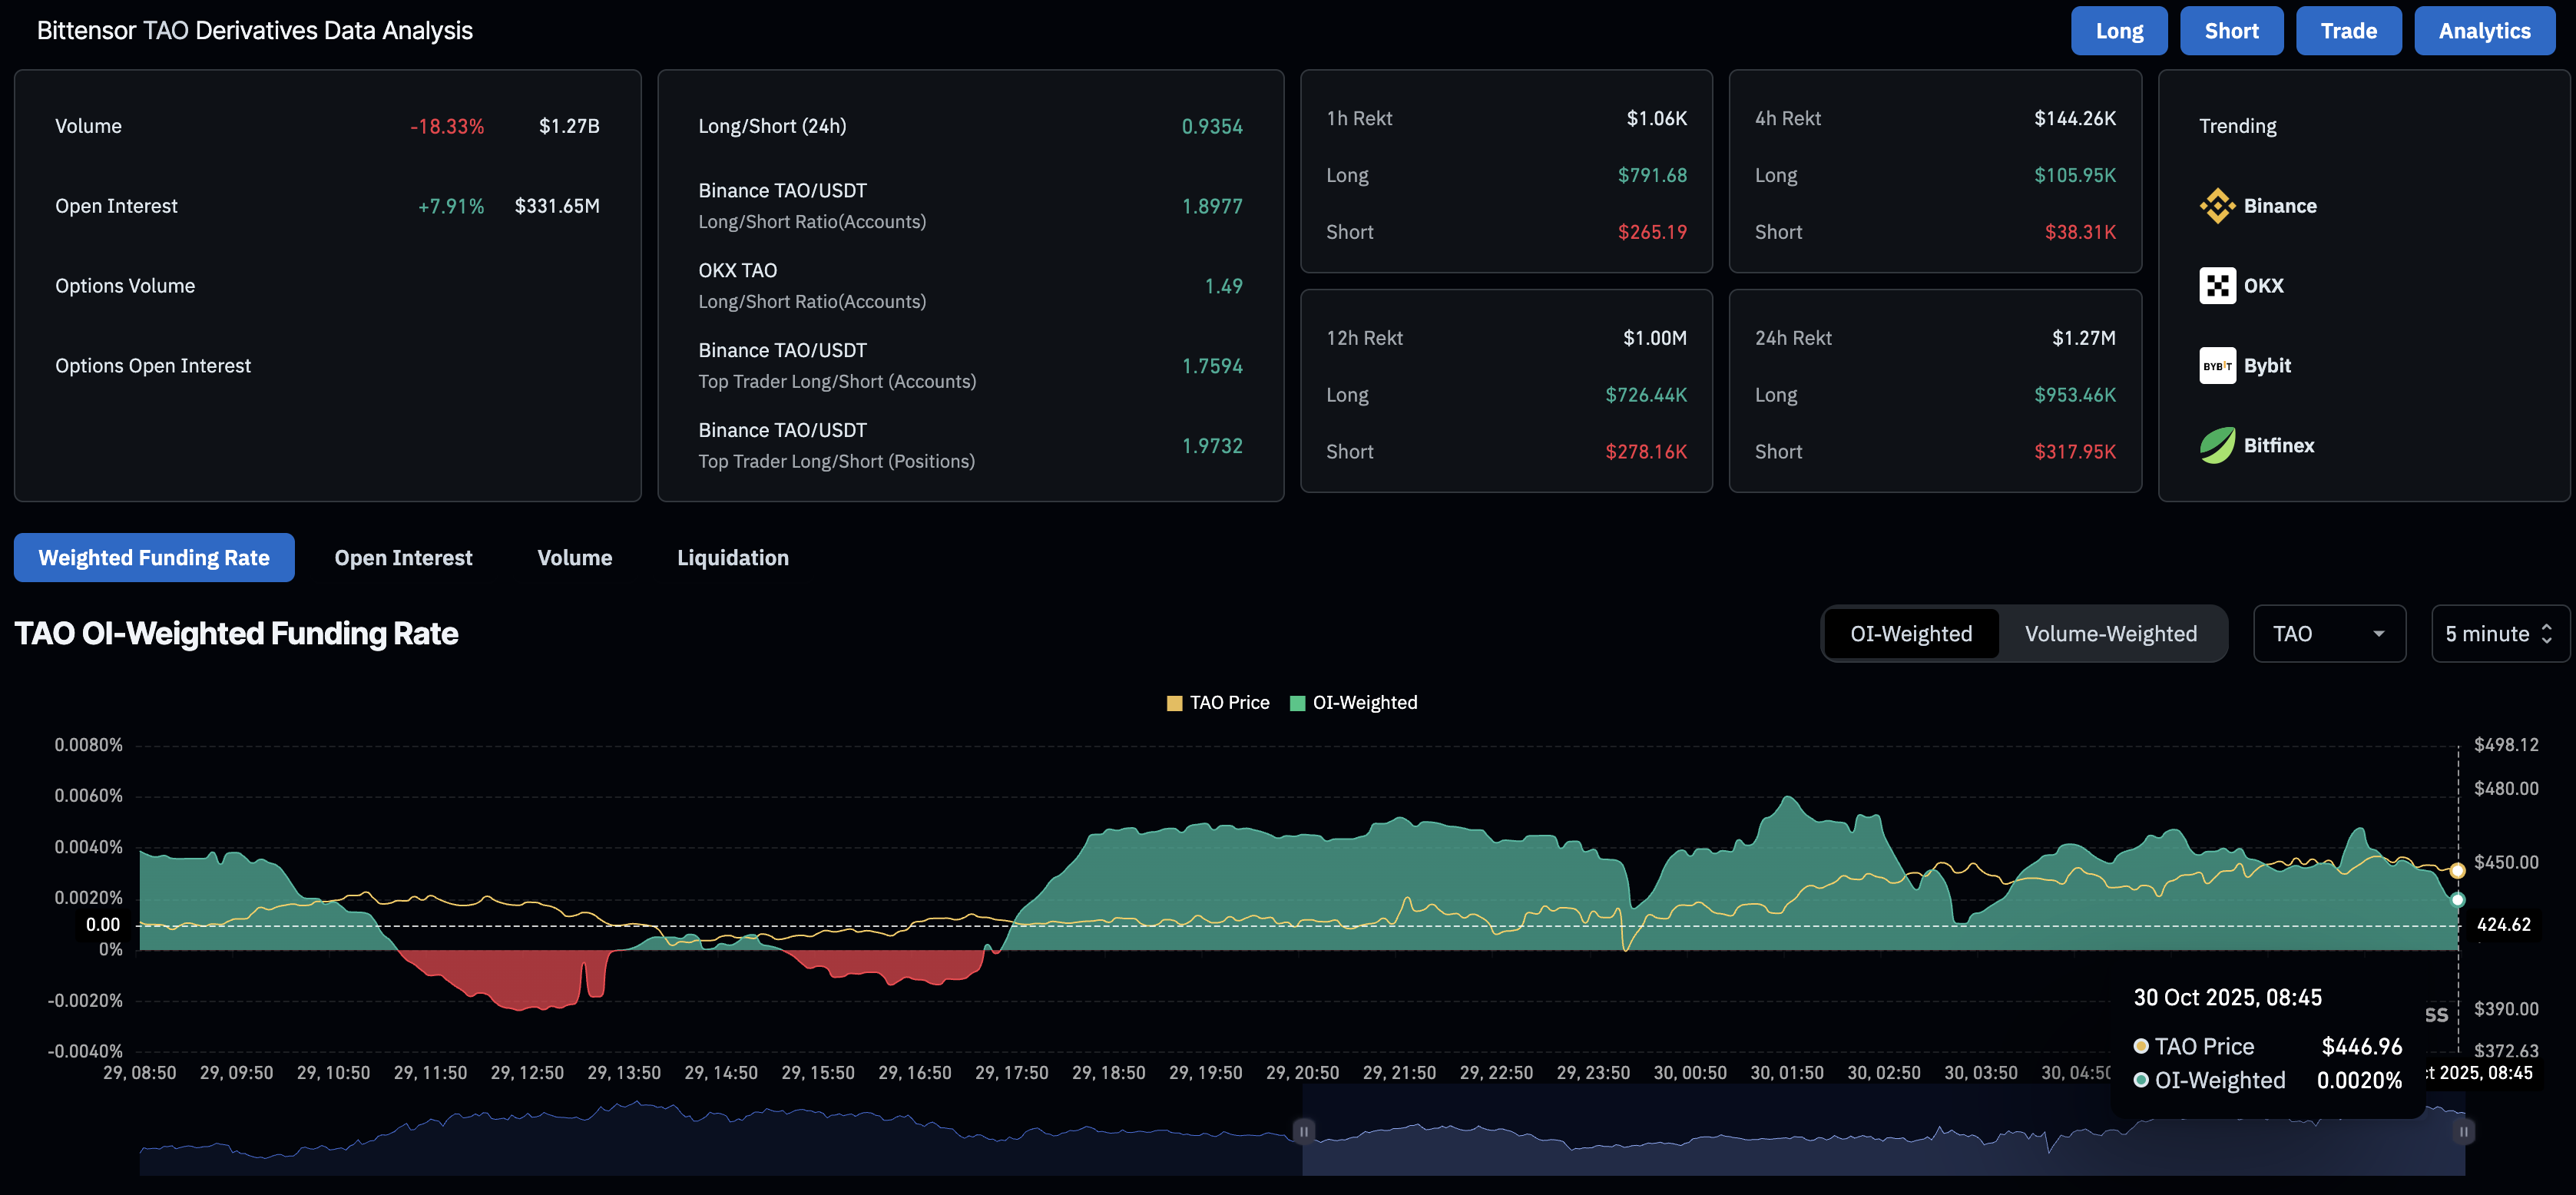Click the stepper arrows beside 5 minute
Viewport: 2576px width, 1195px height.
(x=2547, y=633)
